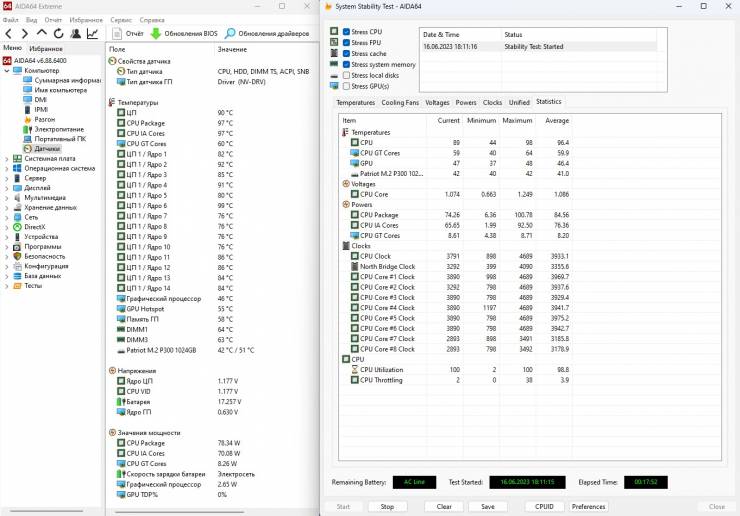This screenshot has height=516, width=740.
Task: Click the graph chart toolbar icon
Action: coord(92,34)
